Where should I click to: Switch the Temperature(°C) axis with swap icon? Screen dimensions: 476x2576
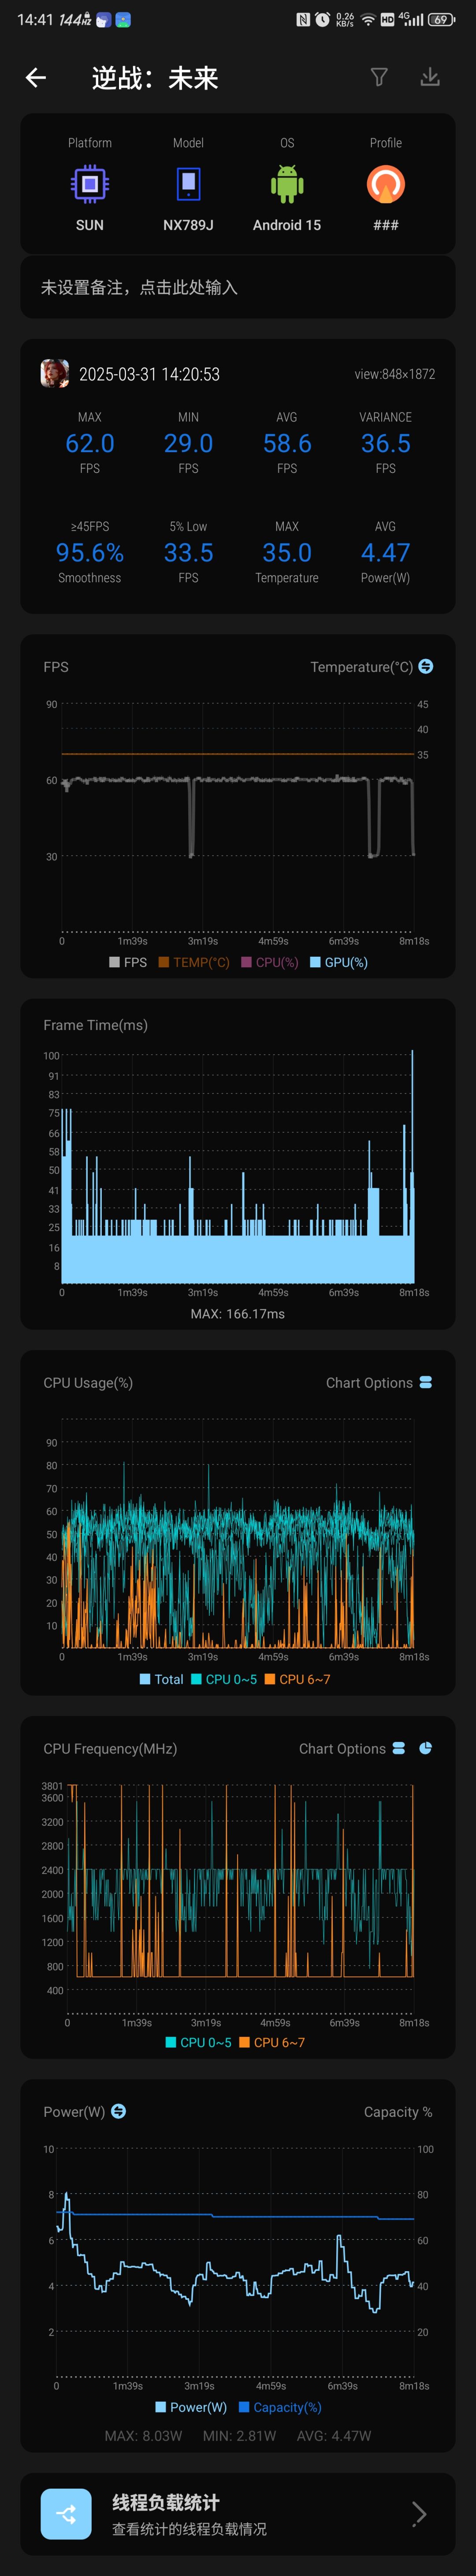coord(426,666)
